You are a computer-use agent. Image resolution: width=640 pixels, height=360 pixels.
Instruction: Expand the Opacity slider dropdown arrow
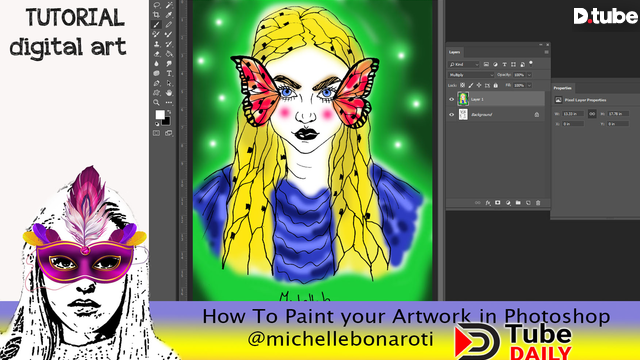[529, 75]
